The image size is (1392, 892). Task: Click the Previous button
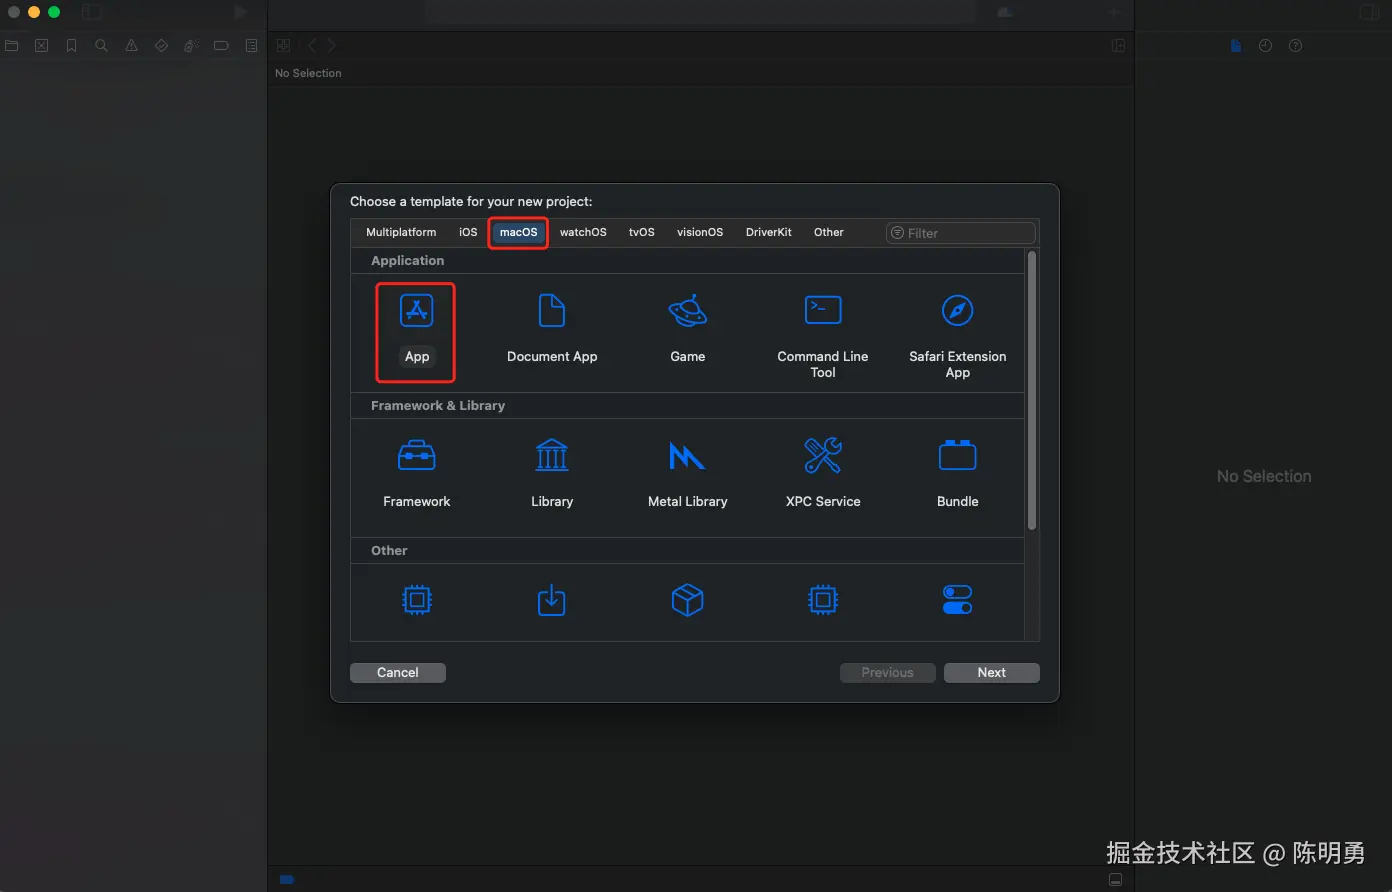point(887,673)
